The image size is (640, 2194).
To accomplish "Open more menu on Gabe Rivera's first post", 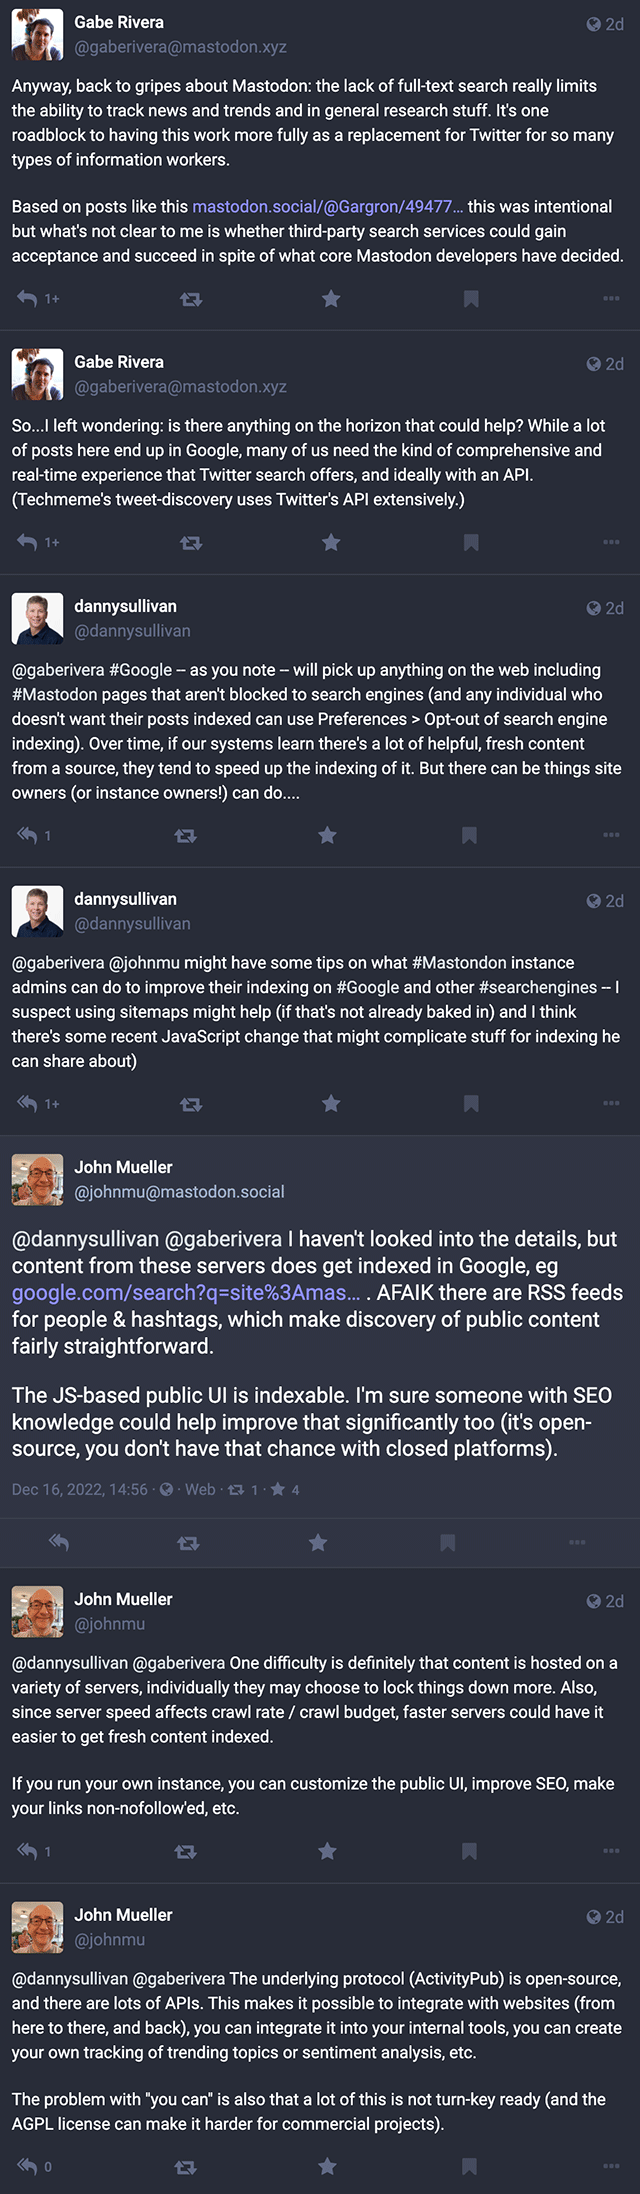I will (611, 298).
